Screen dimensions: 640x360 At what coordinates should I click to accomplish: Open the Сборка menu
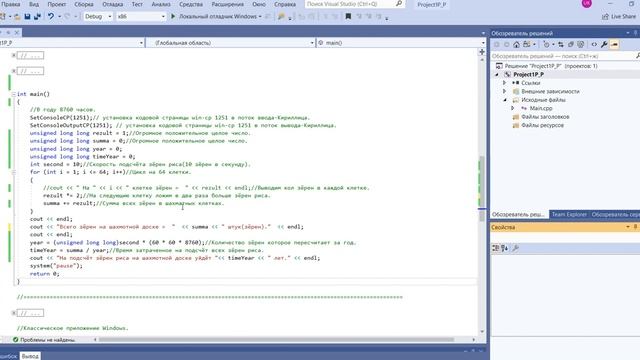coord(84,4)
